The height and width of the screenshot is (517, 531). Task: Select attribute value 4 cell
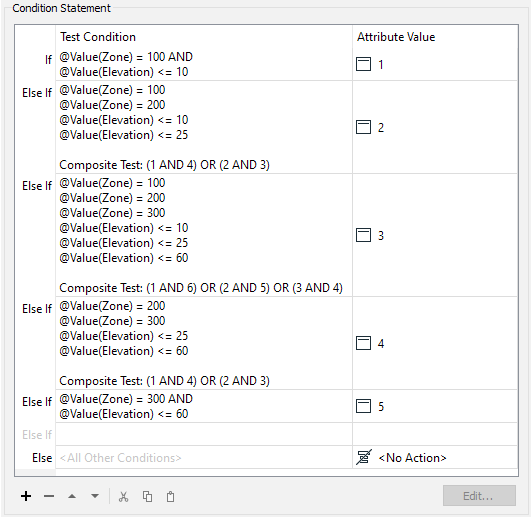tap(435, 343)
